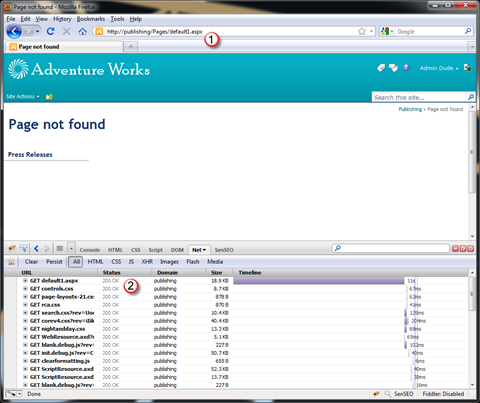This screenshot has height=403, width=480.
Task: Run site search with the magnifier icon
Action: point(471,97)
